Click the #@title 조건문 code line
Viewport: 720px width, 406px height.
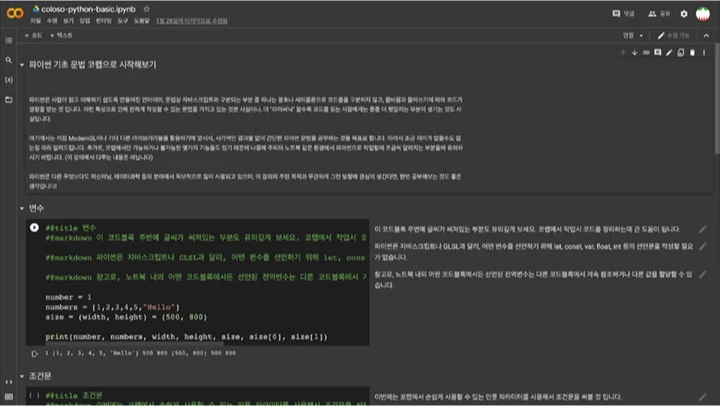click(x=73, y=395)
